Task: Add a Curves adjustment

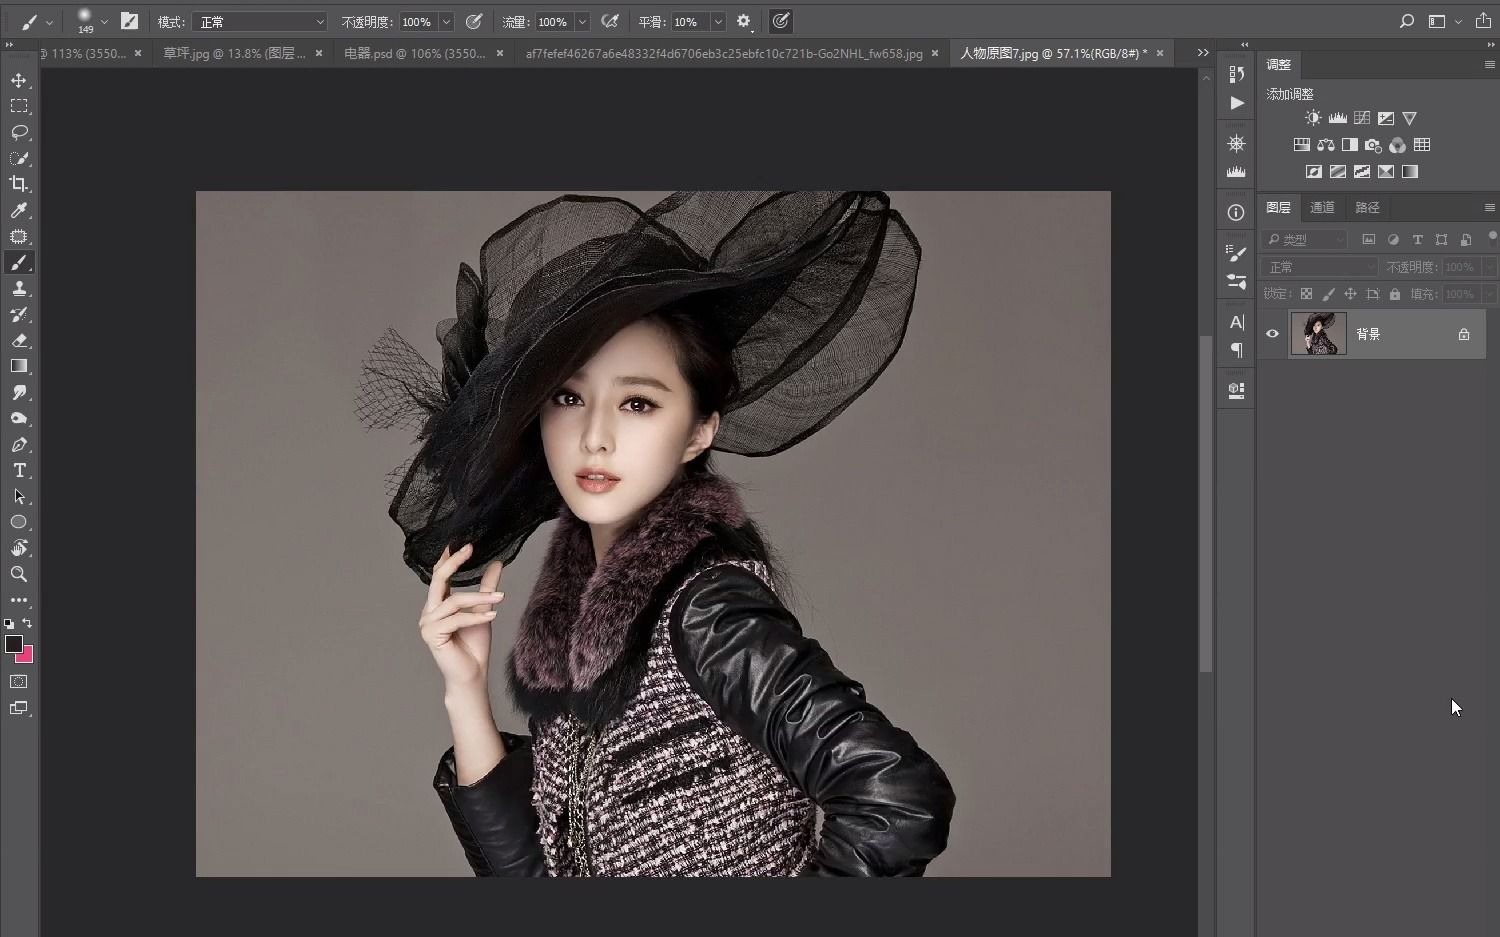Action: point(1361,118)
